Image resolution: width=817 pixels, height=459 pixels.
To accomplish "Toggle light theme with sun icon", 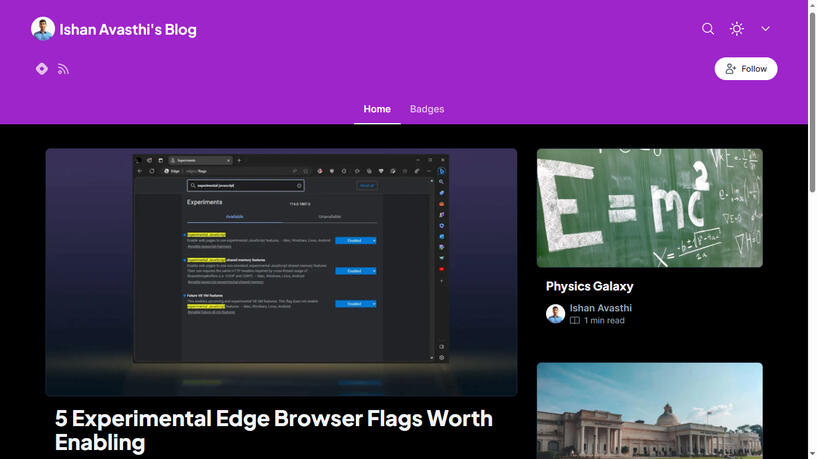I will (x=737, y=29).
